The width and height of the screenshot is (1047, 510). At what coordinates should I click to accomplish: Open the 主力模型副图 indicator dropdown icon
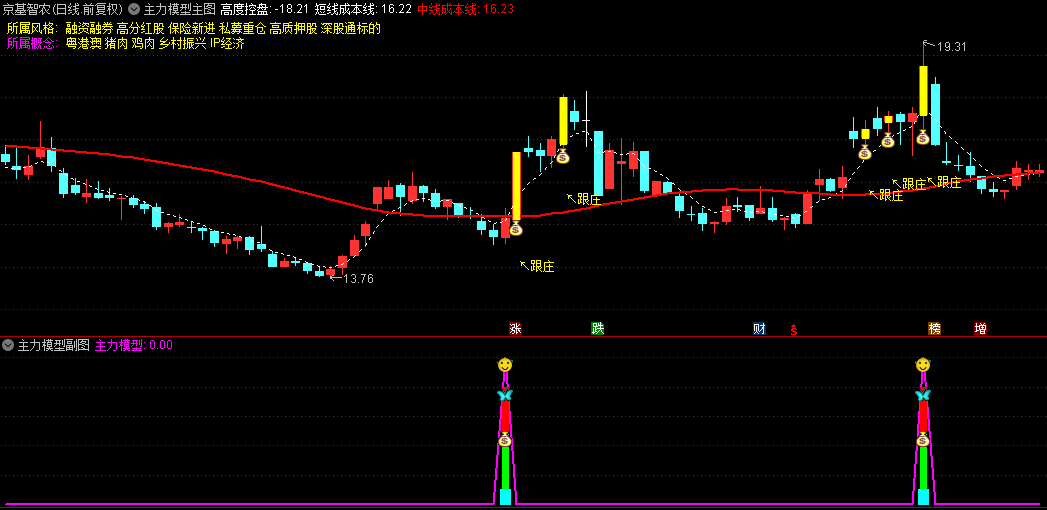click(8, 345)
